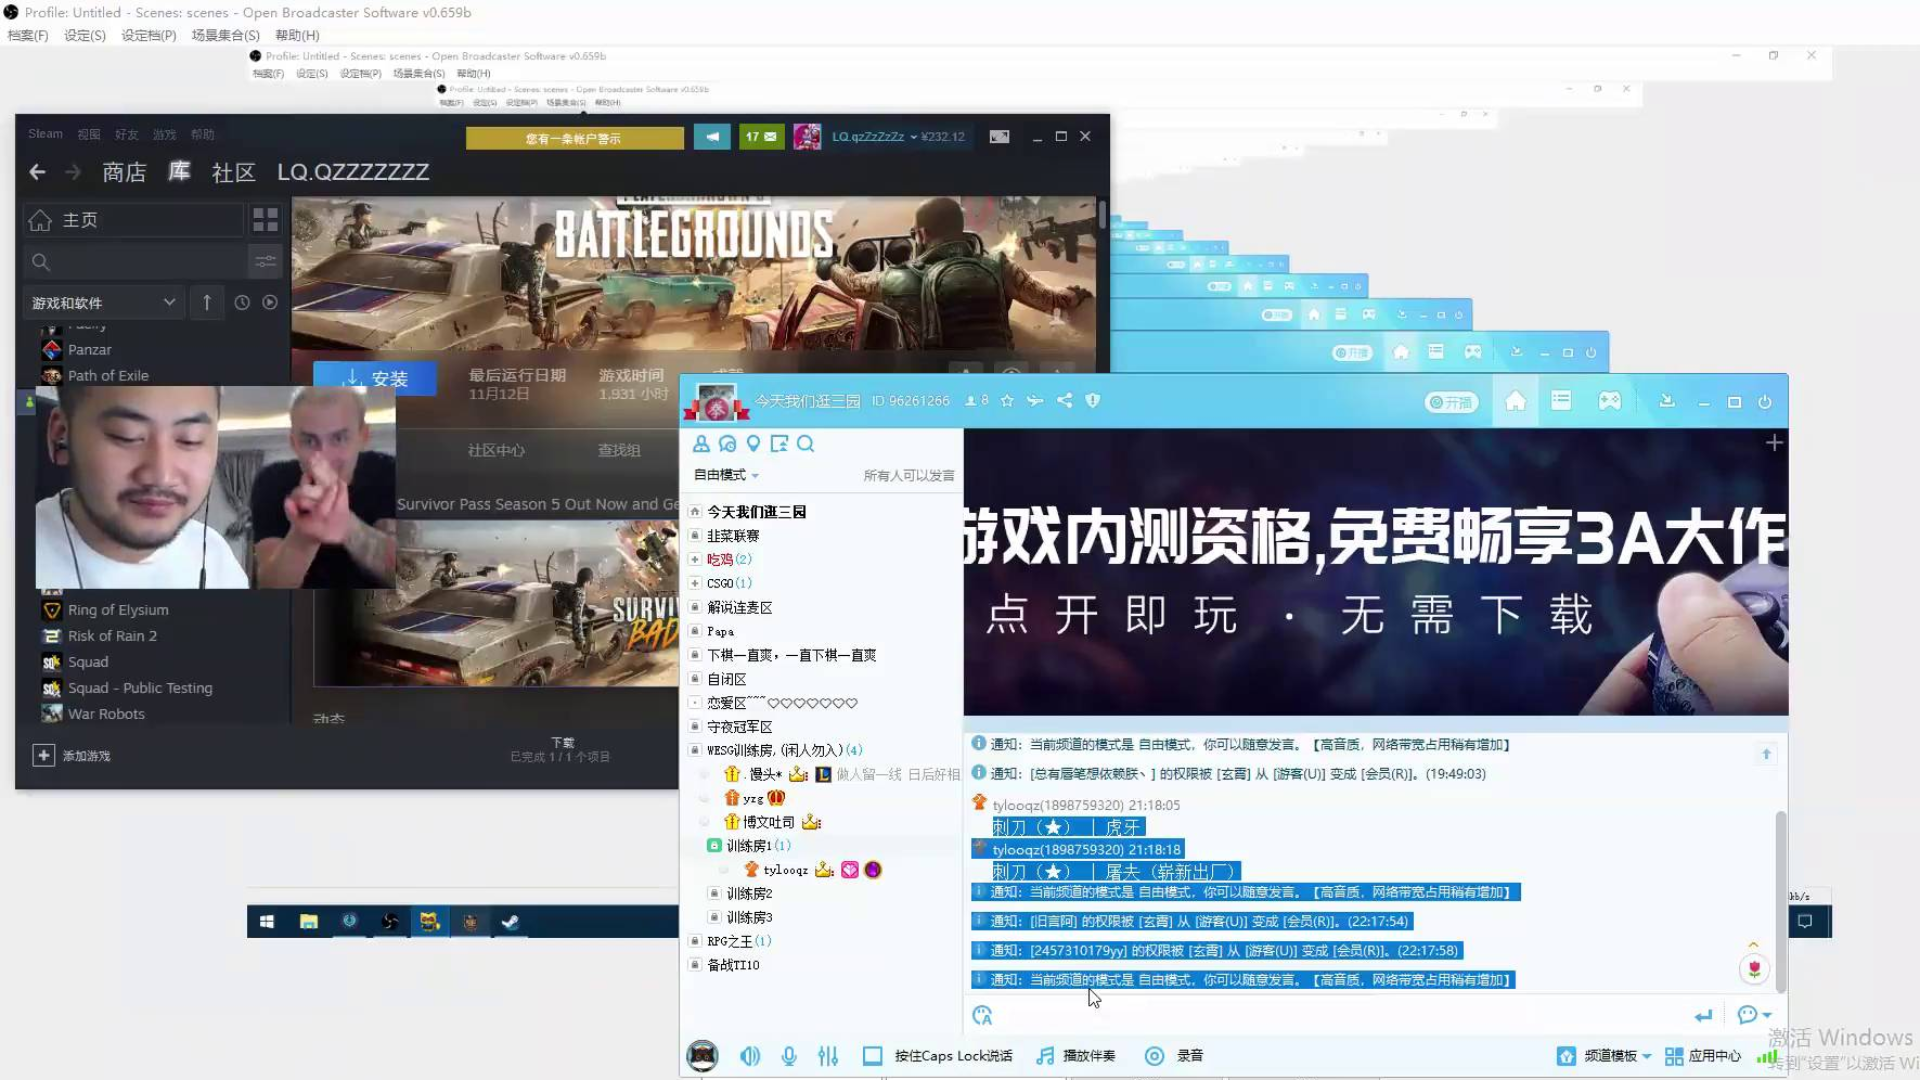Click the YY user avatar at bottom left

click(x=702, y=1056)
